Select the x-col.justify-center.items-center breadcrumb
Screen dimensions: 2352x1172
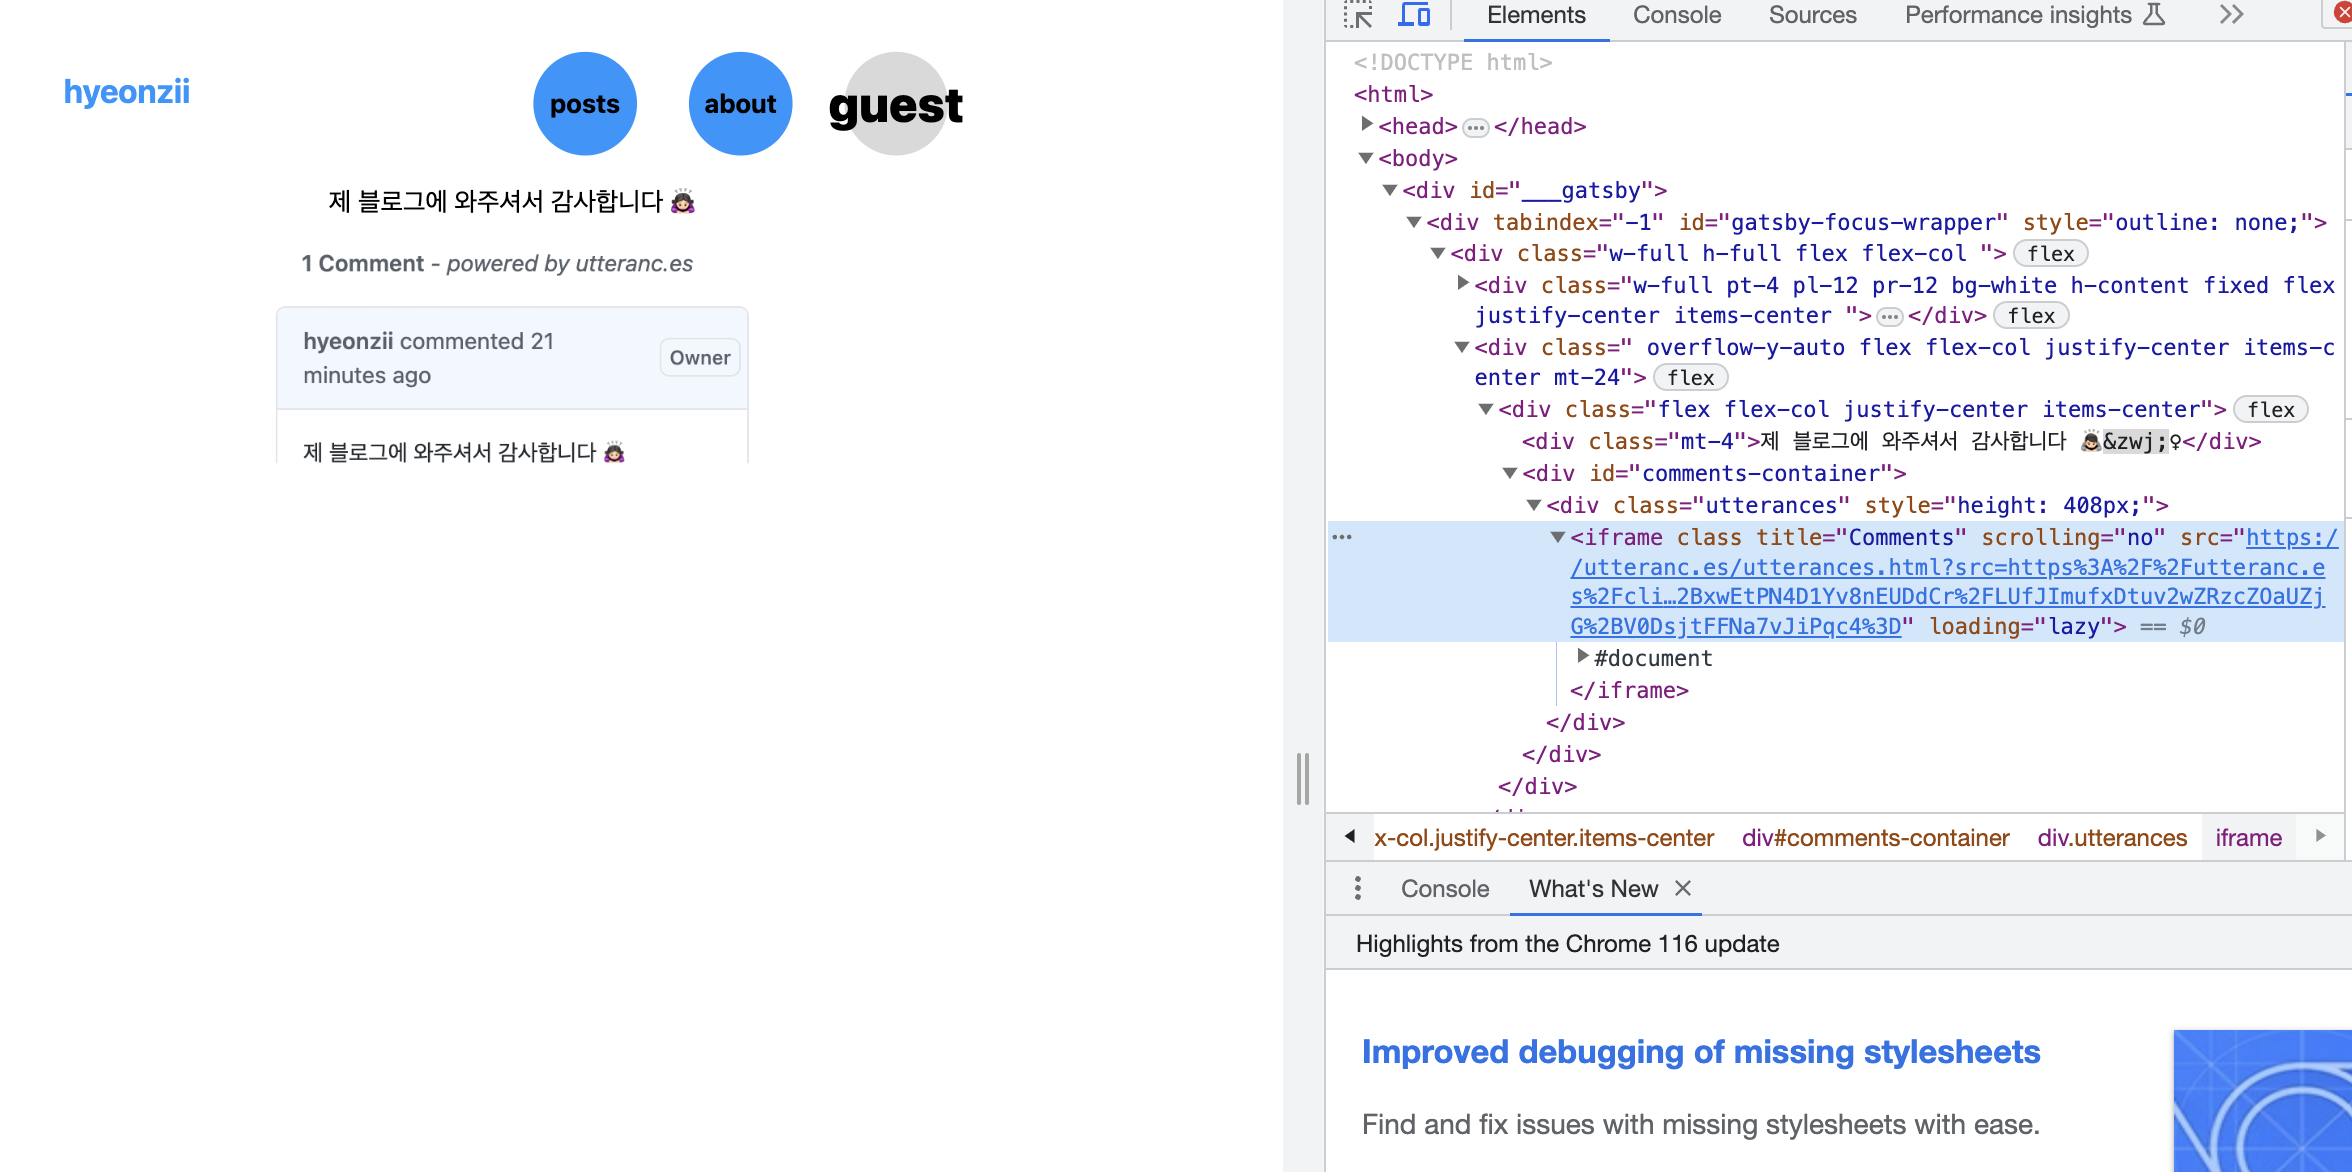[x=1543, y=838]
